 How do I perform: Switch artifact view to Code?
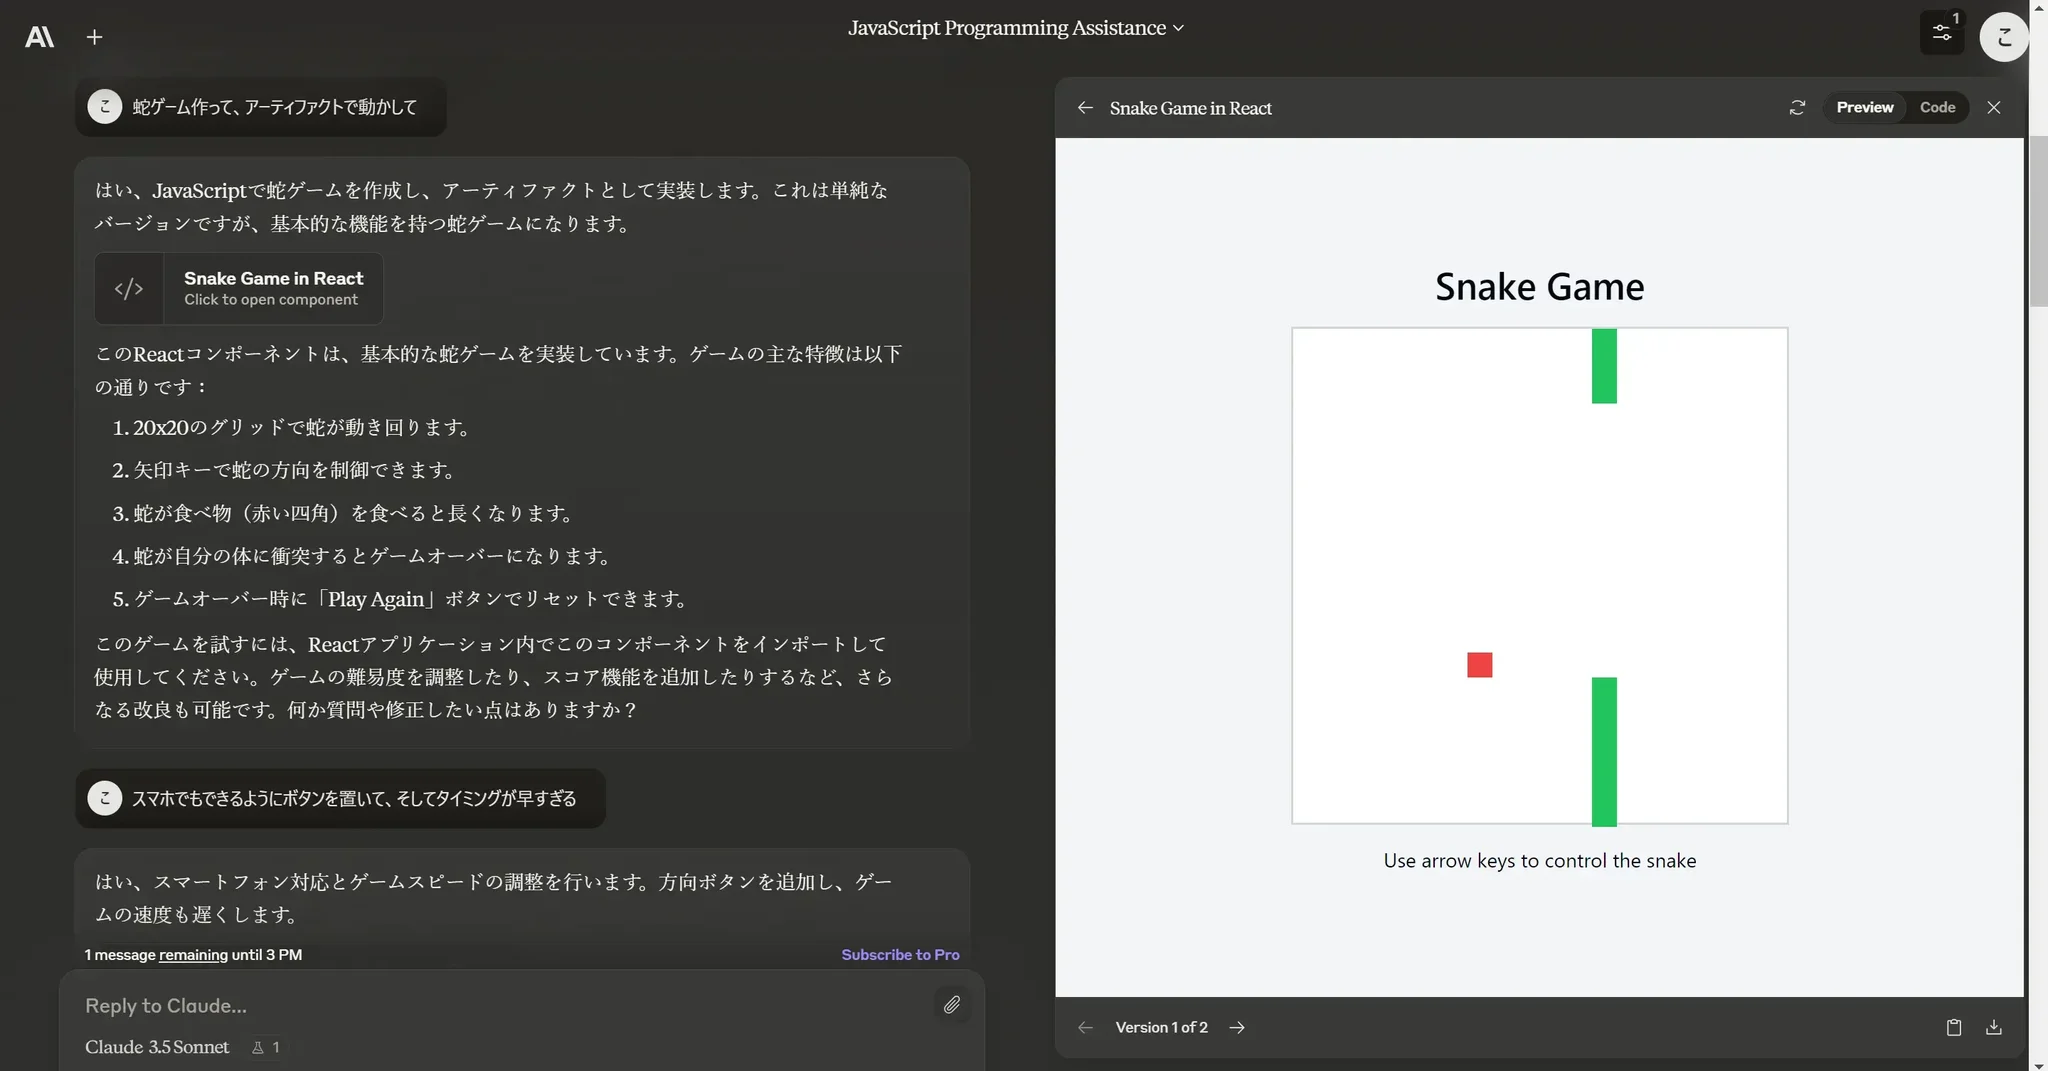click(x=1937, y=108)
